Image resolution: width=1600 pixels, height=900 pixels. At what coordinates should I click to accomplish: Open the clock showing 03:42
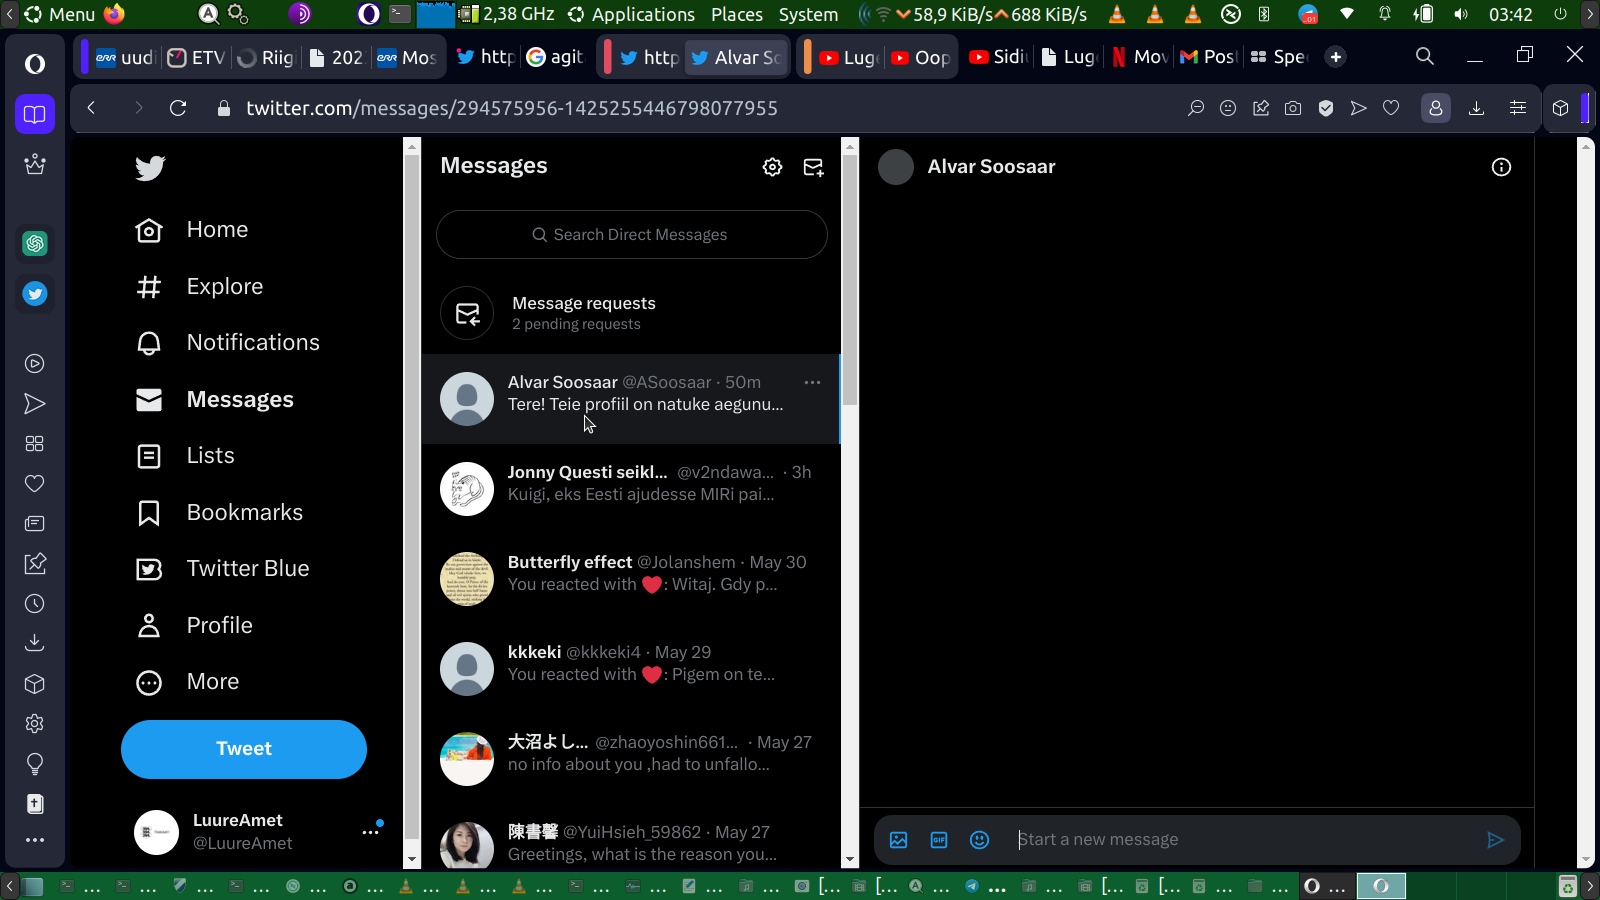point(1510,14)
